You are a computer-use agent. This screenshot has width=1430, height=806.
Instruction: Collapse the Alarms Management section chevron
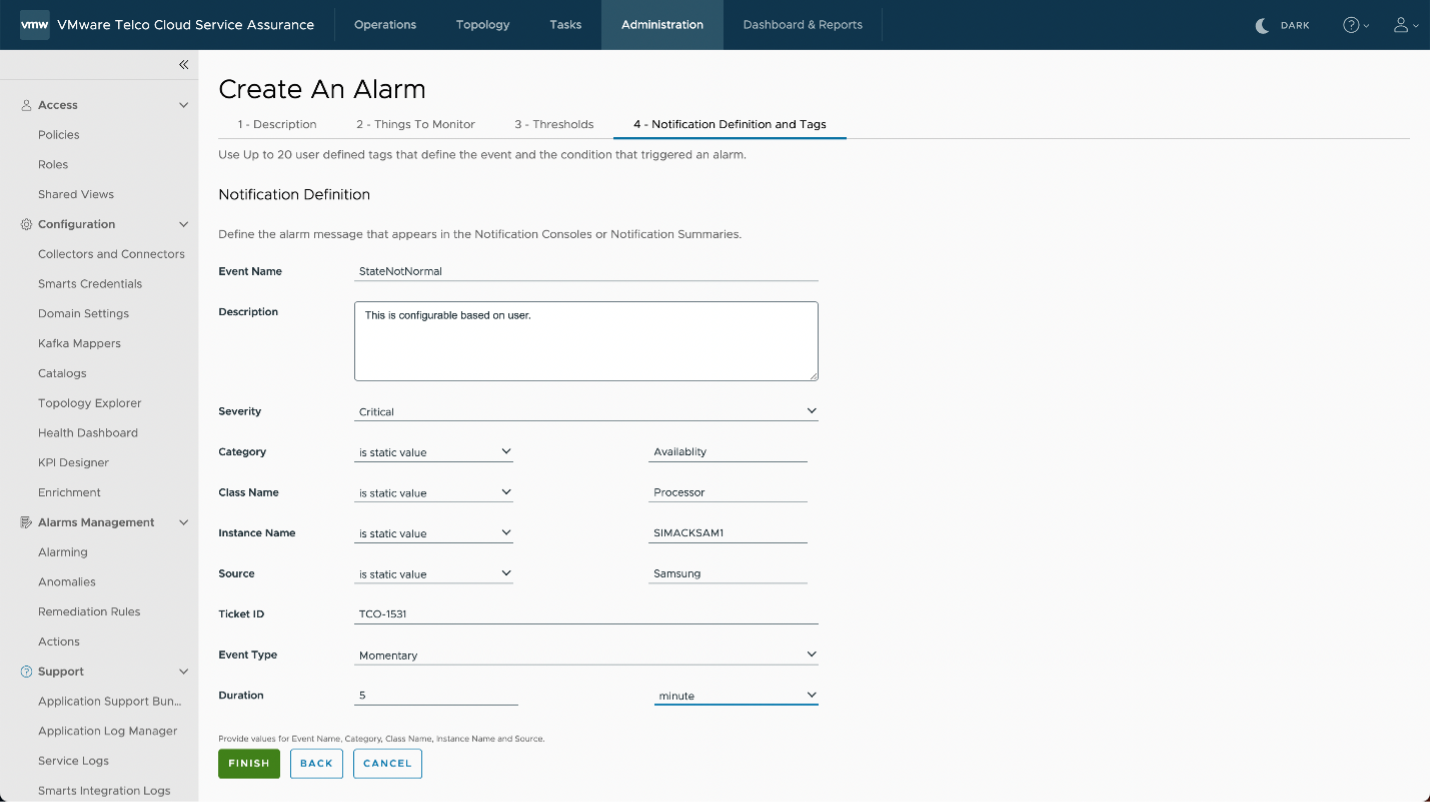click(x=184, y=523)
